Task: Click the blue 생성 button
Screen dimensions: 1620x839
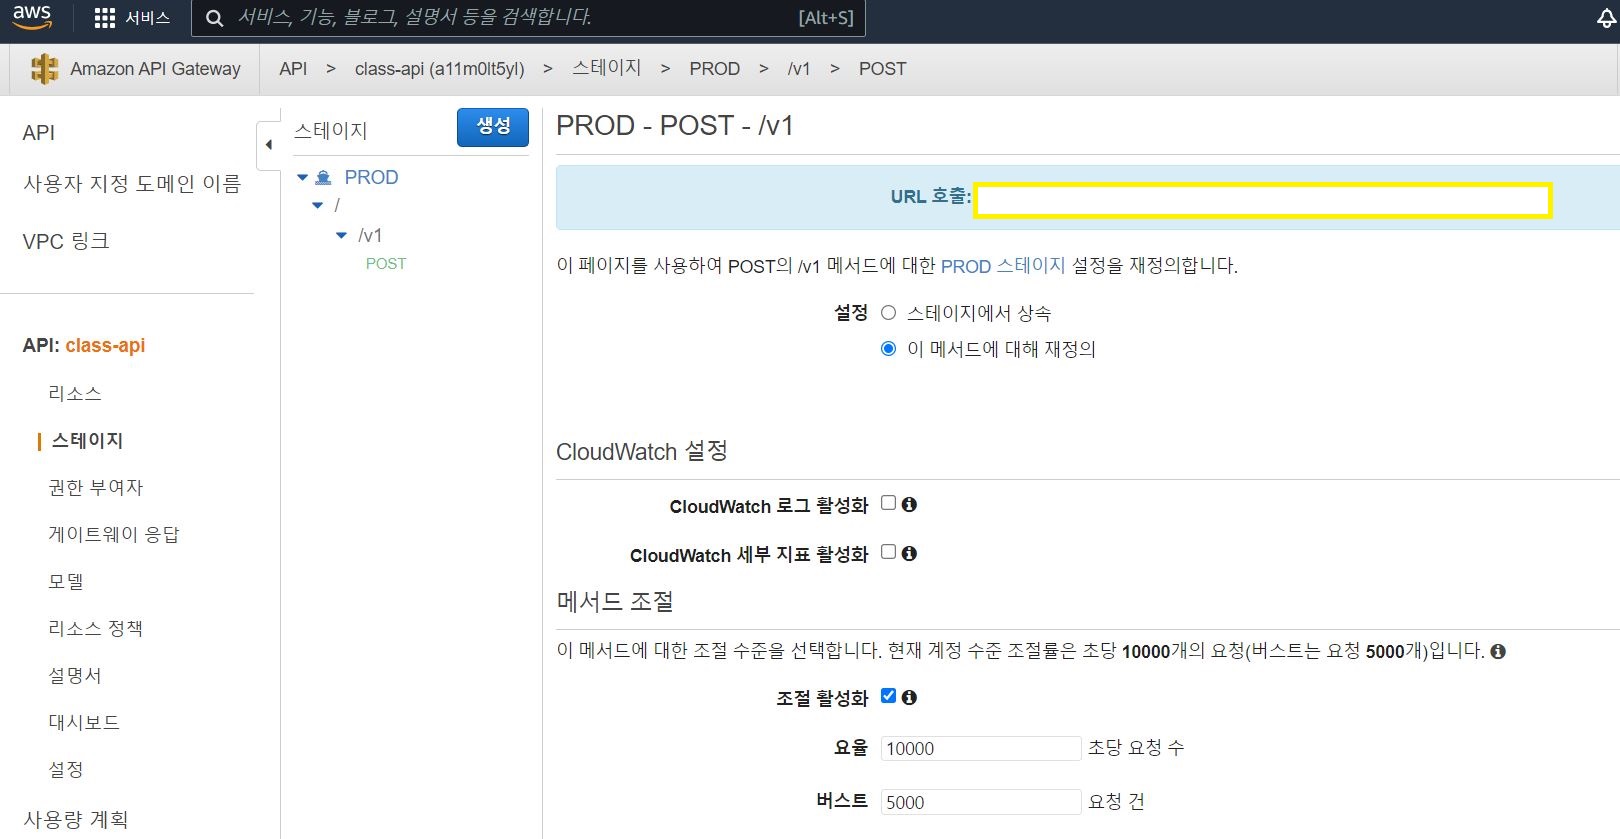Action: pos(493,127)
